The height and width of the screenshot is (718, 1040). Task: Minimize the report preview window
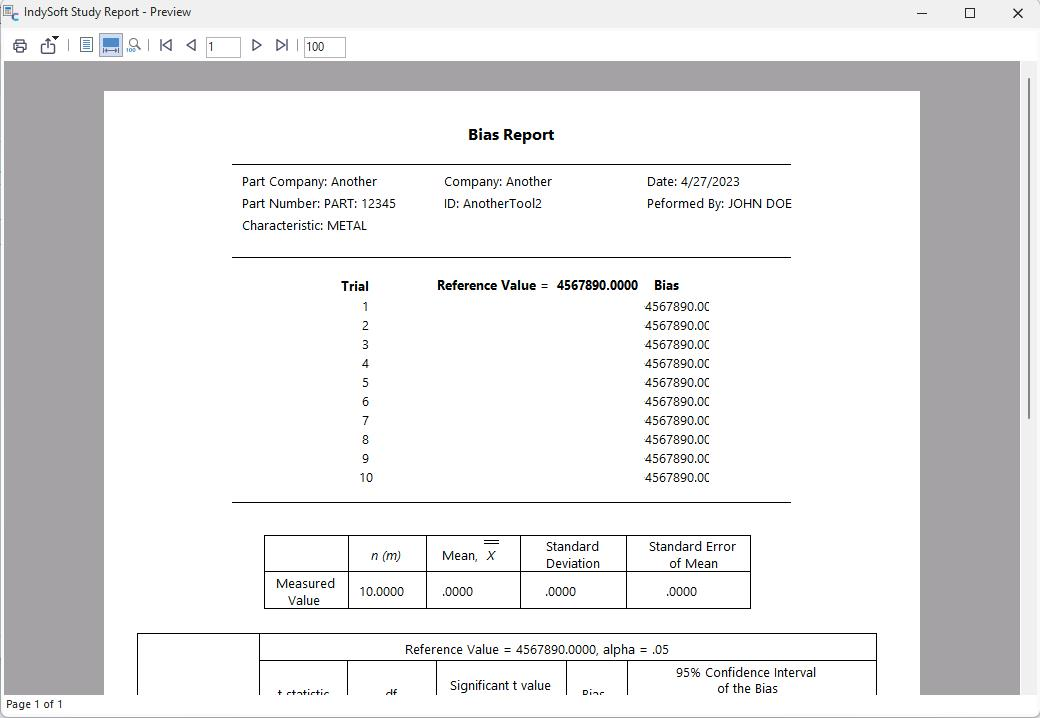click(x=921, y=13)
